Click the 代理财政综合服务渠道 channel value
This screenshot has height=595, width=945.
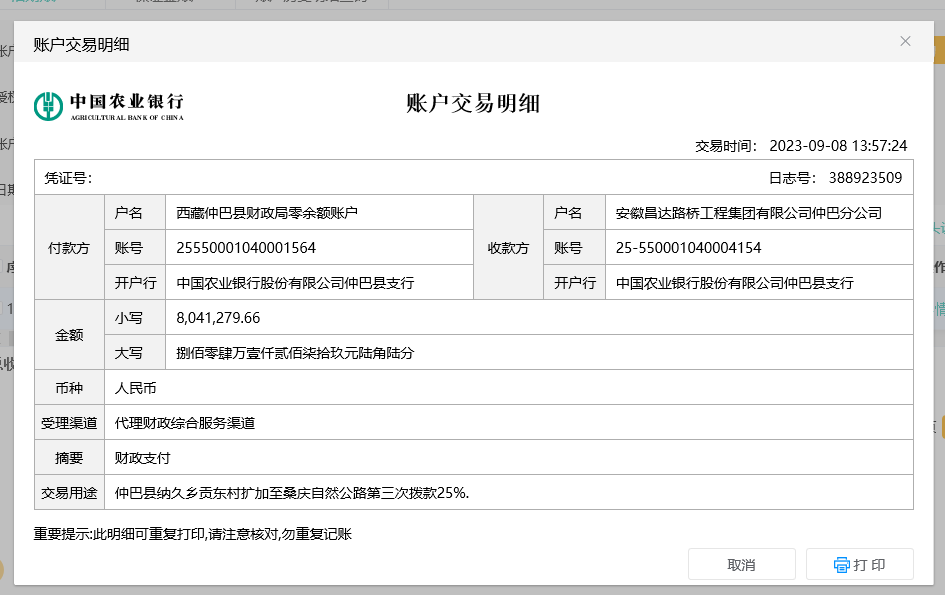(185, 423)
